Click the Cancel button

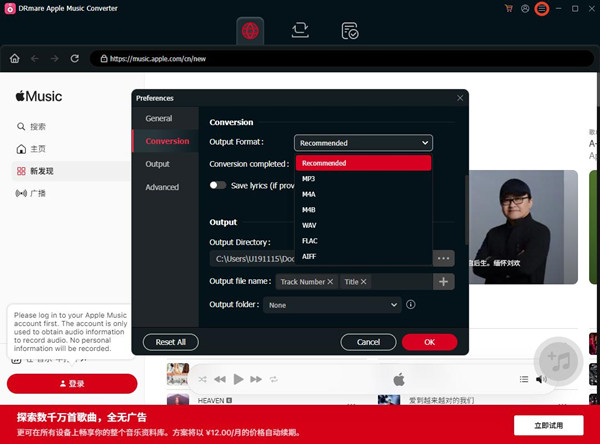coord(368,342)
